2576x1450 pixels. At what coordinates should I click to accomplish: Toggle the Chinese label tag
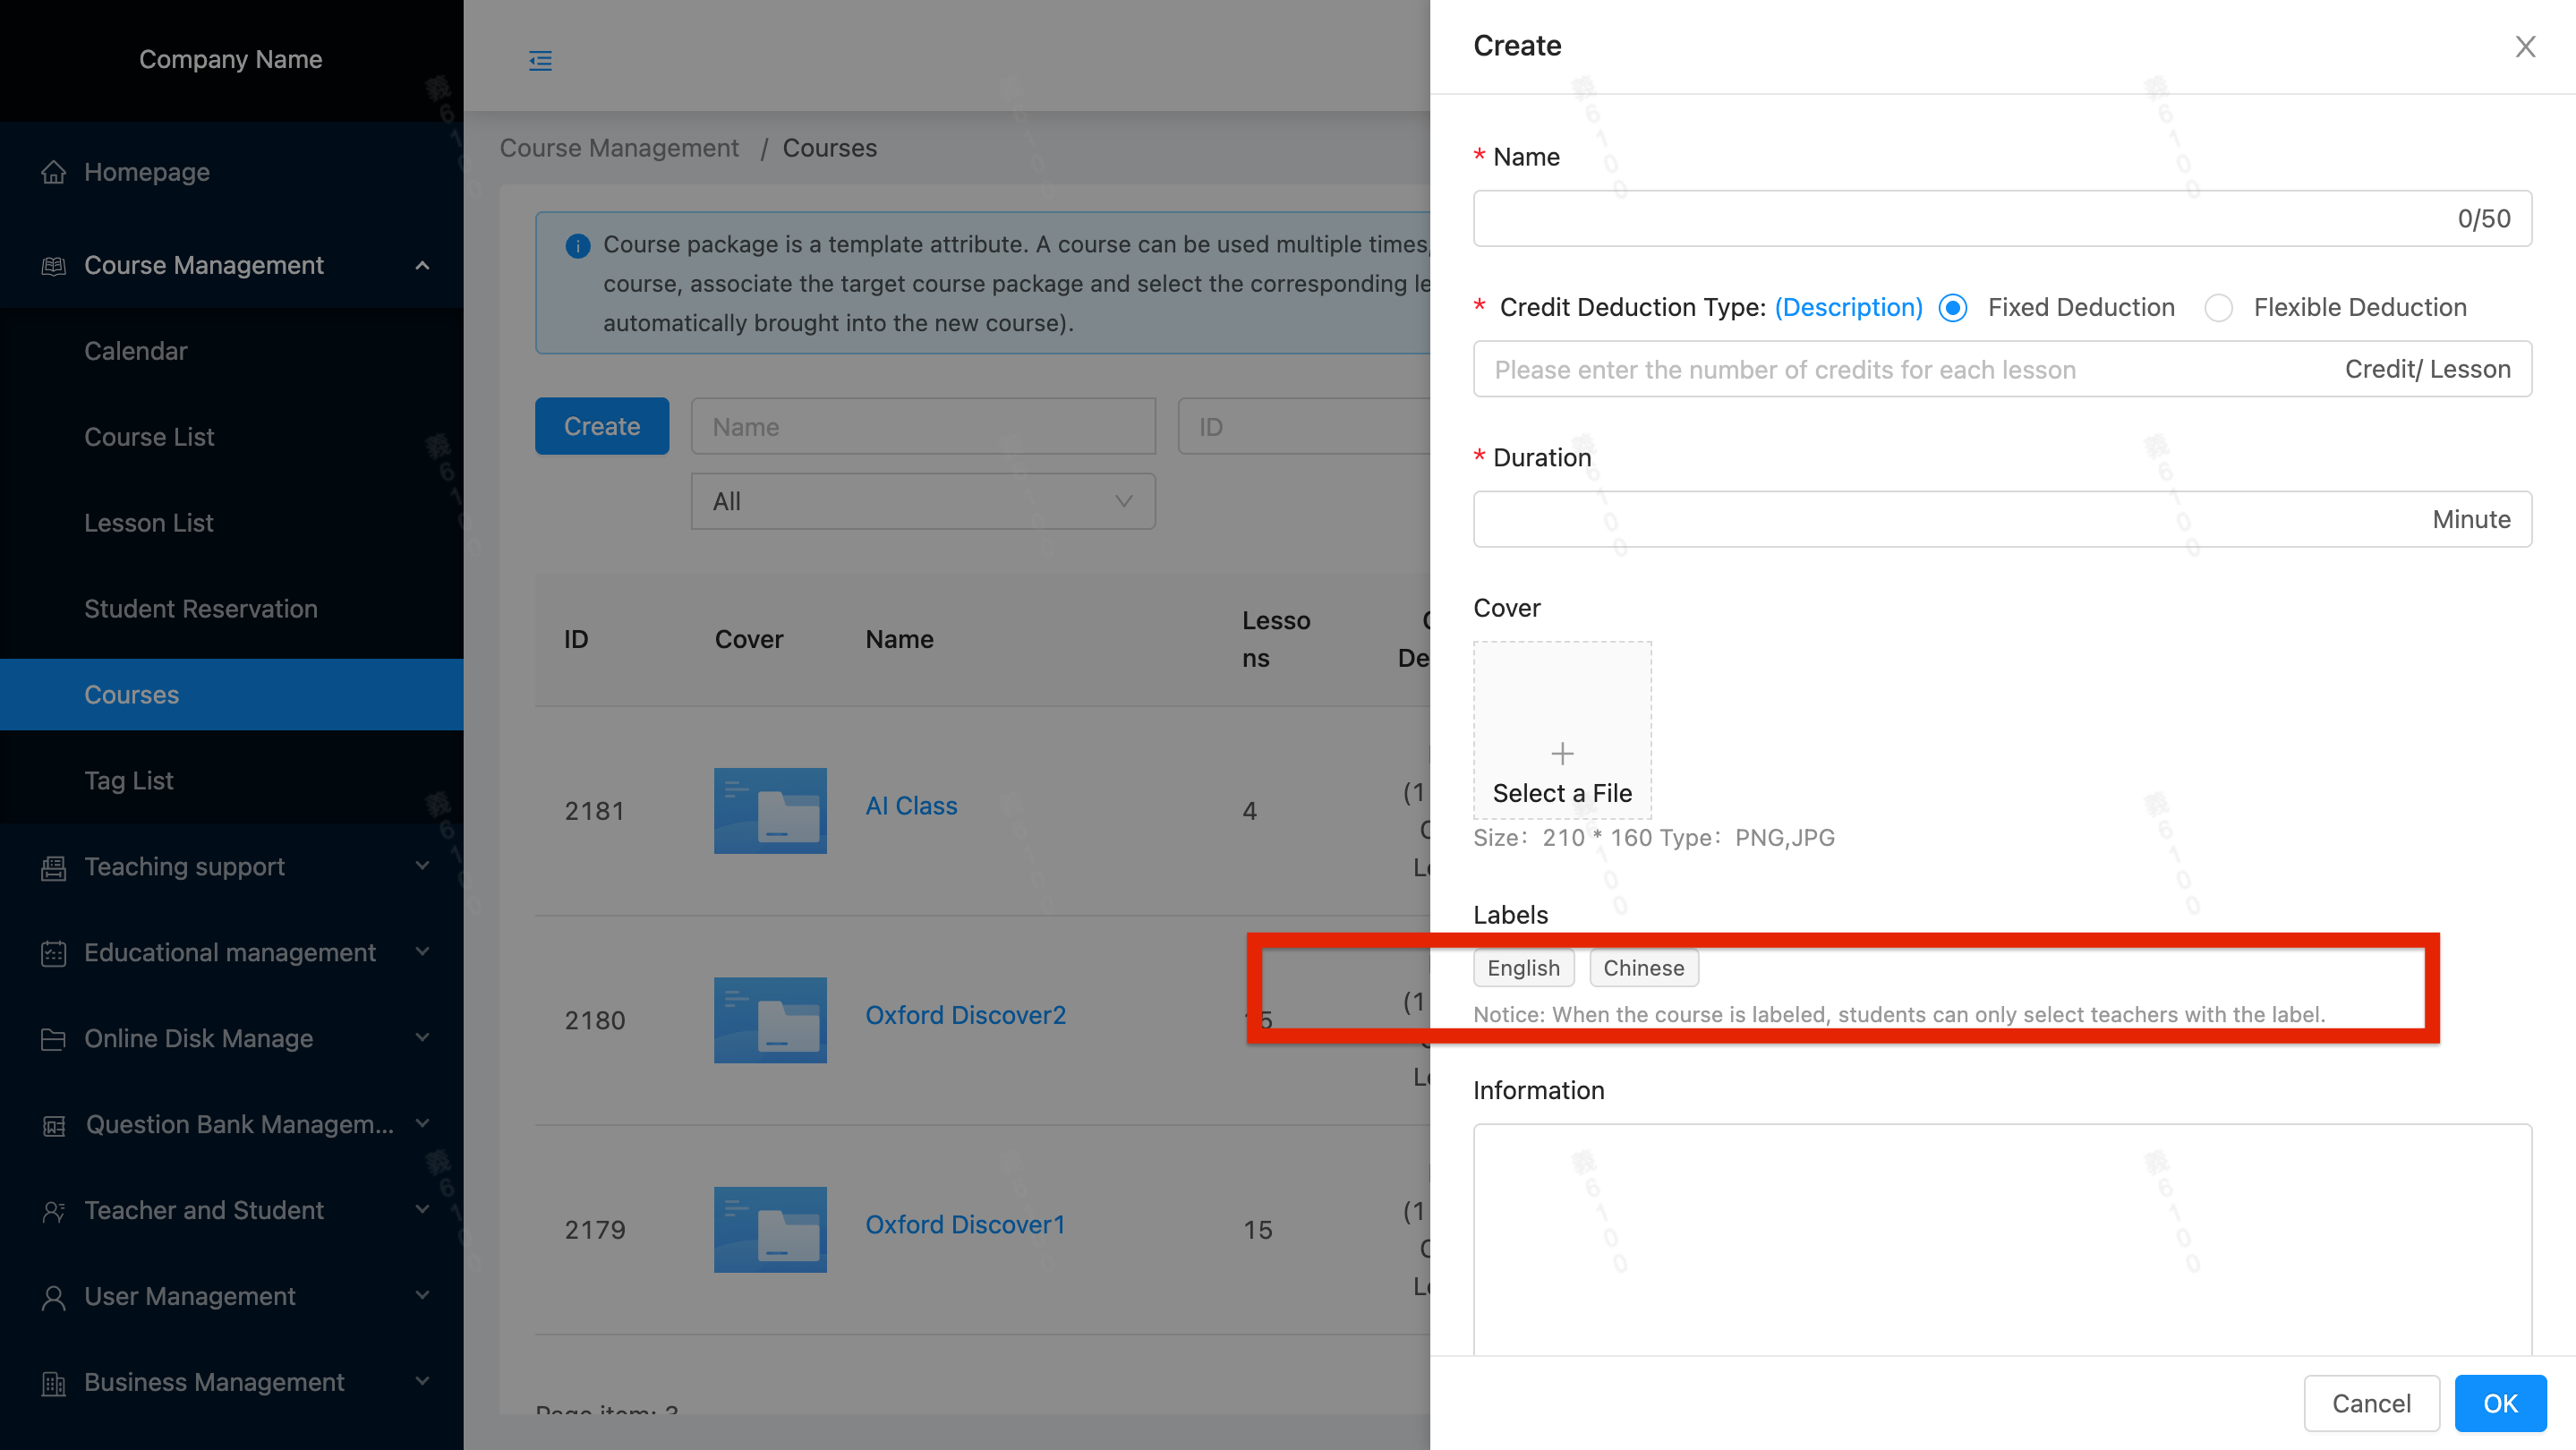(x=1643, y=968)
